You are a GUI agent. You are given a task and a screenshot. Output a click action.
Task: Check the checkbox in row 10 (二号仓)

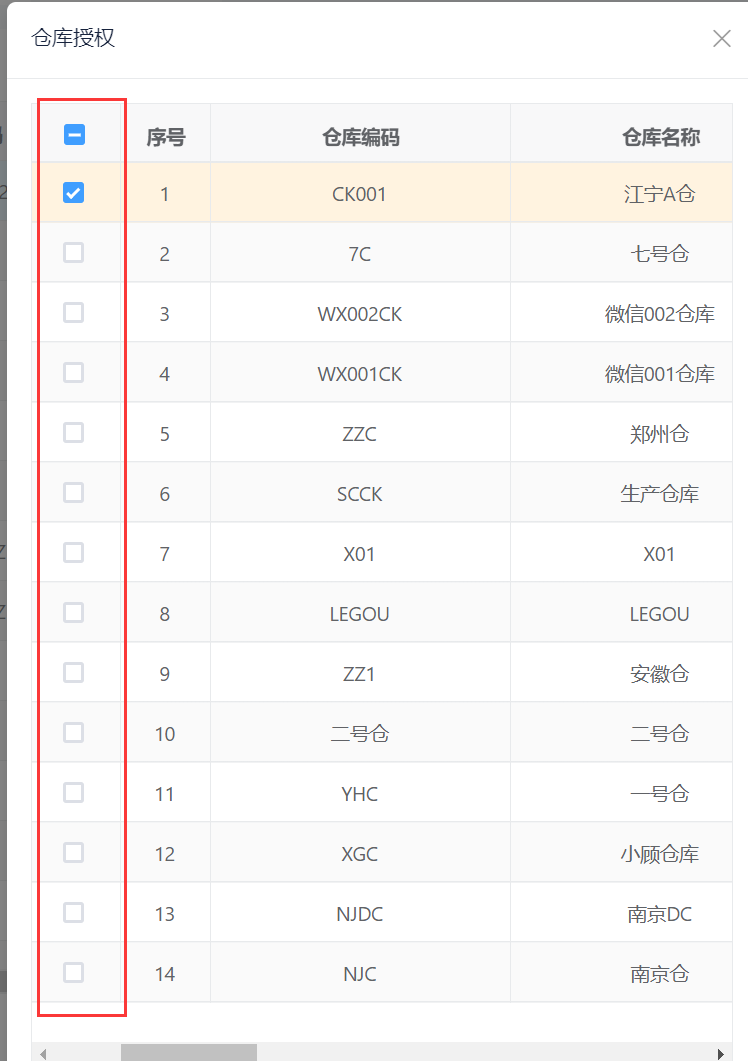(73, 733)
